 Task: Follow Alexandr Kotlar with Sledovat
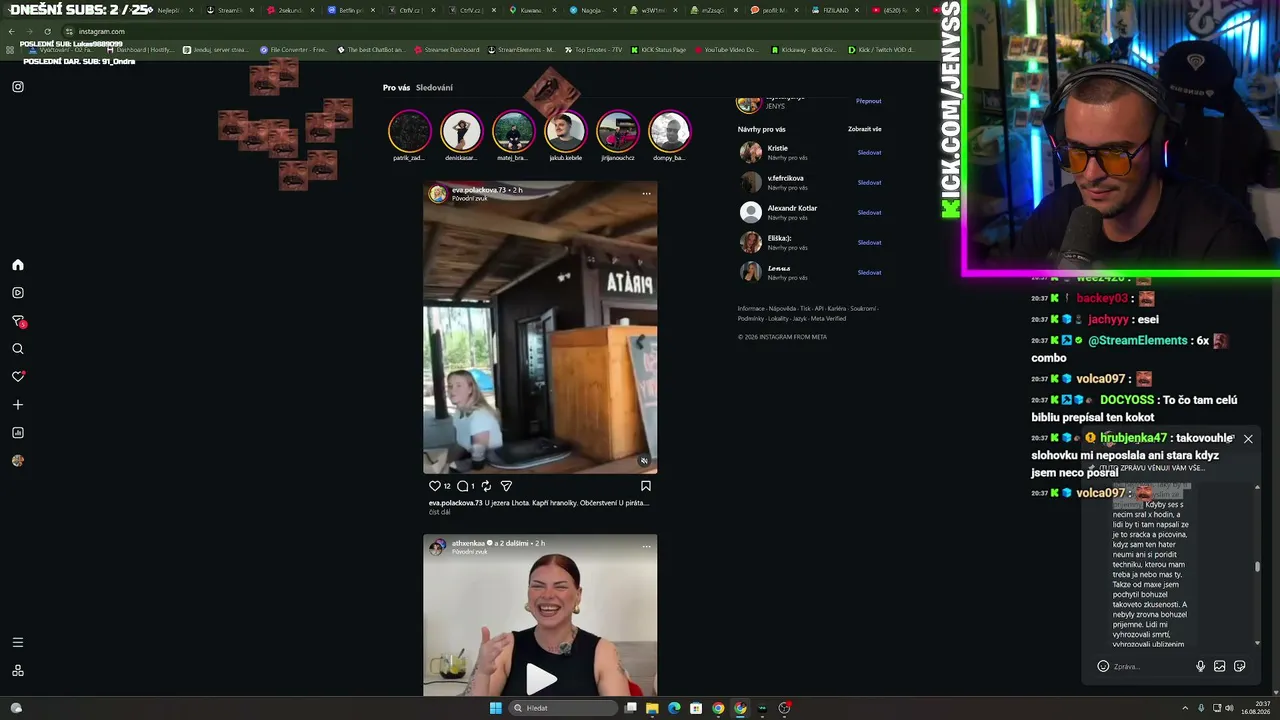pos(869,213)
